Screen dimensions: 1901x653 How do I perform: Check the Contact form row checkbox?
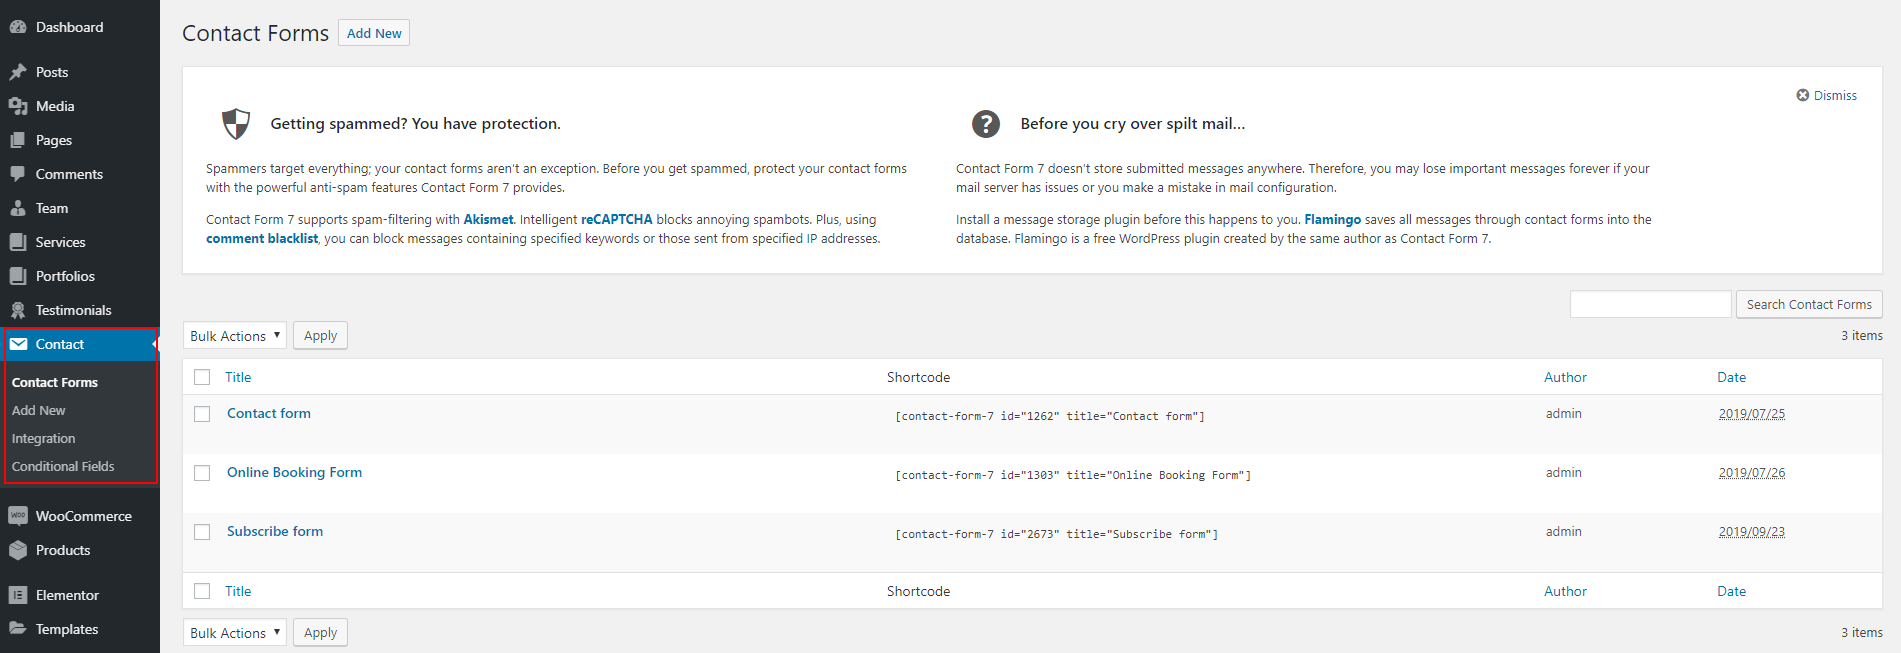(202, 414)
